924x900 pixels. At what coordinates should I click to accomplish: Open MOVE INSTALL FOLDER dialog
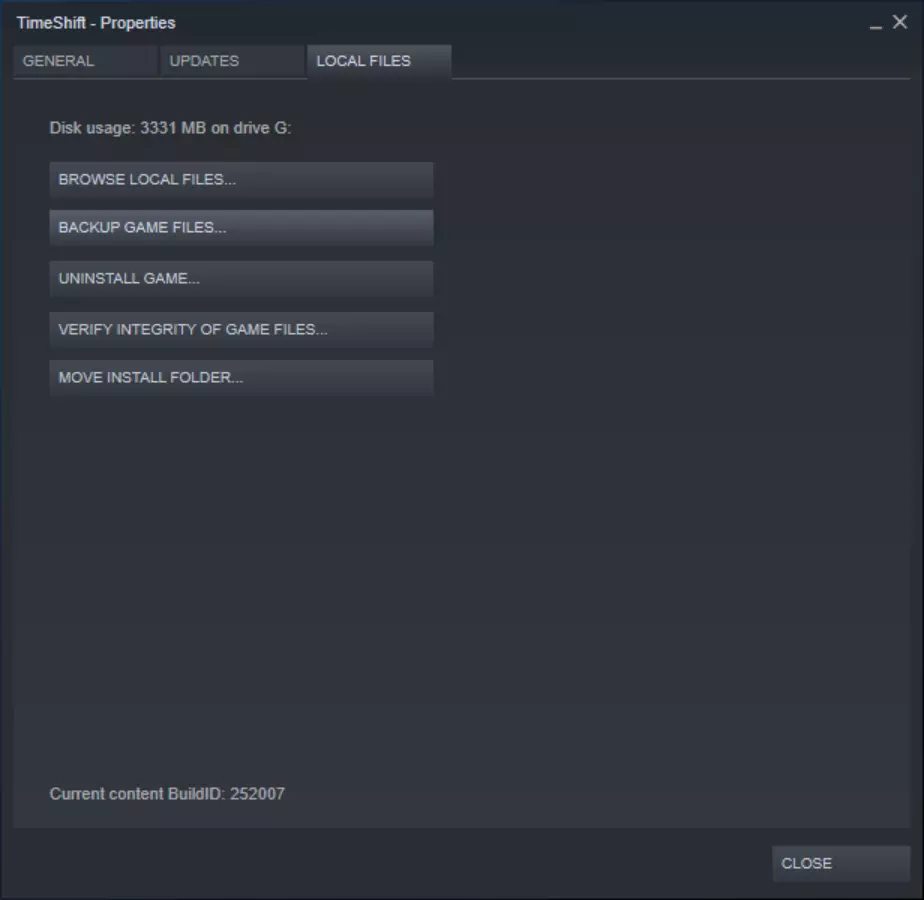click(x=242, y=377)
